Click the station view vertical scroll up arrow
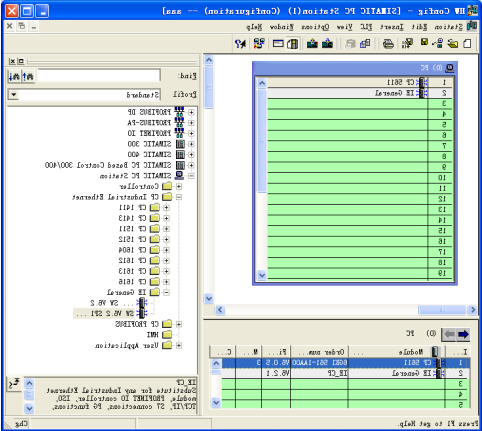This screenshot has height=431, width=482. (209, 60)
